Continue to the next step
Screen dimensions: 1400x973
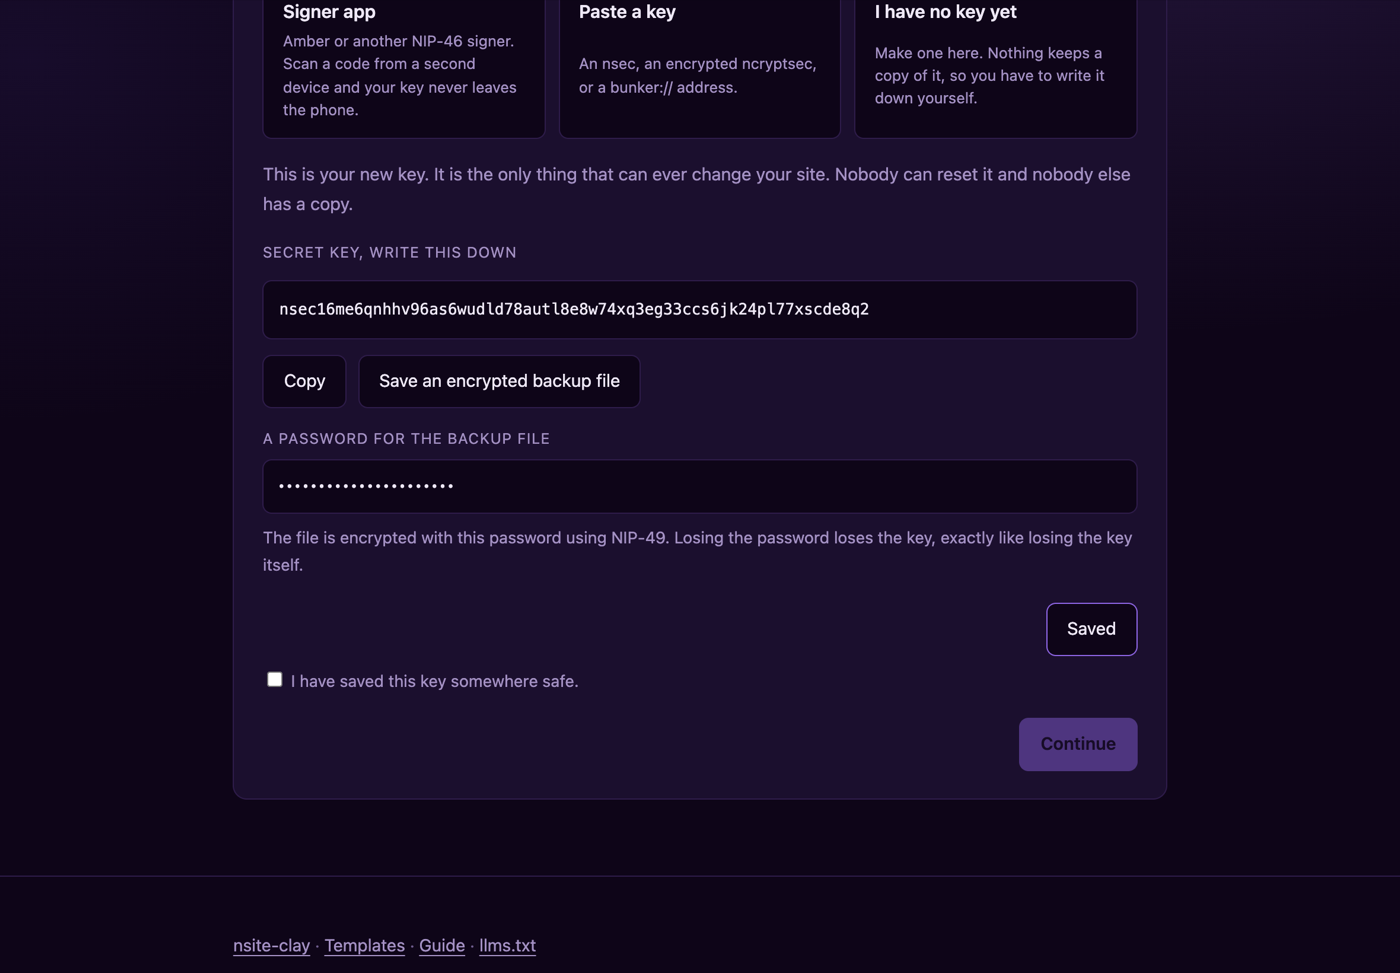click(1078, 744)
